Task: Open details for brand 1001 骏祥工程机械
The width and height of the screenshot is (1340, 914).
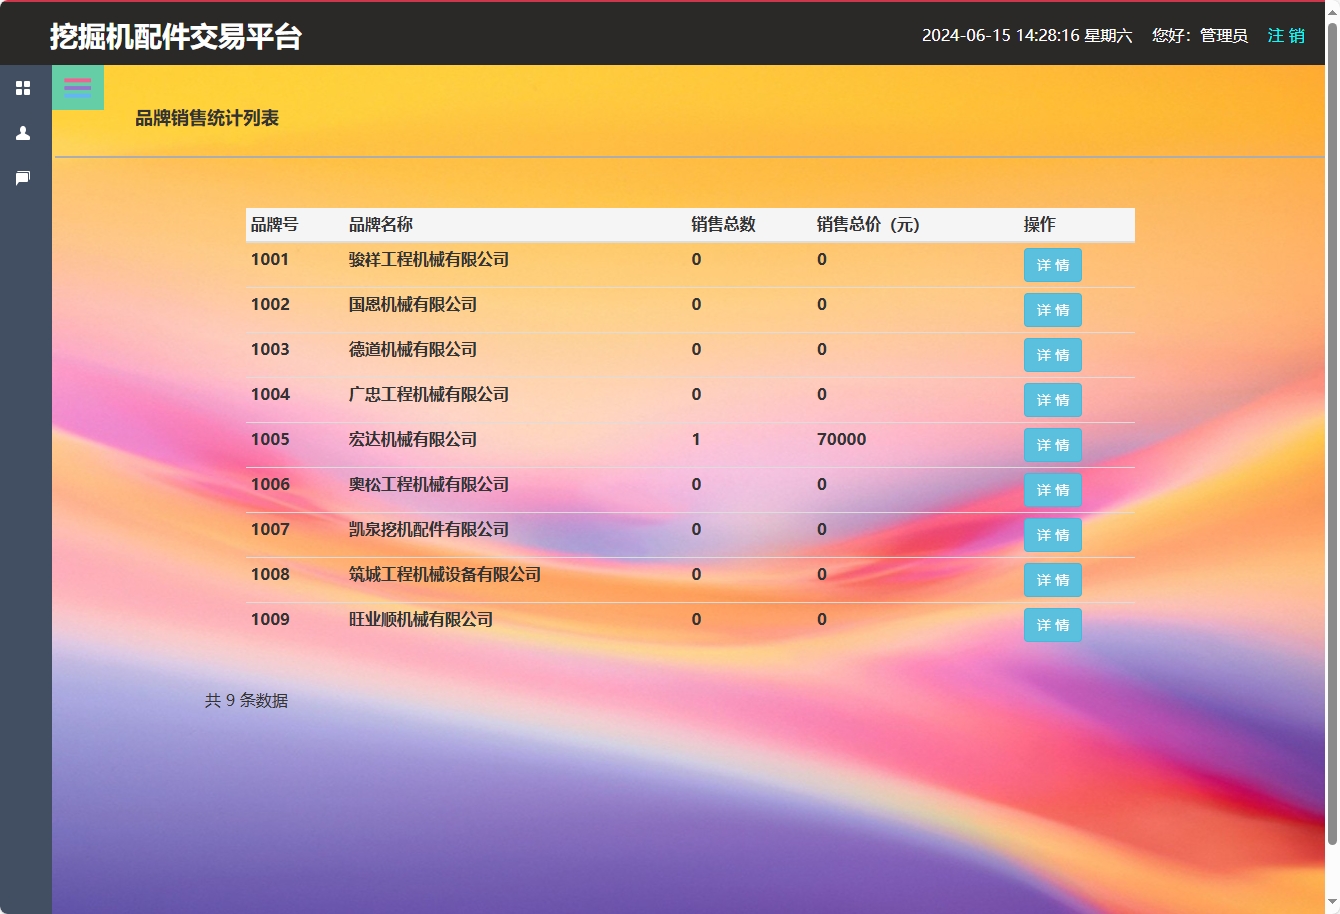Action: [x=1052, y=265]
